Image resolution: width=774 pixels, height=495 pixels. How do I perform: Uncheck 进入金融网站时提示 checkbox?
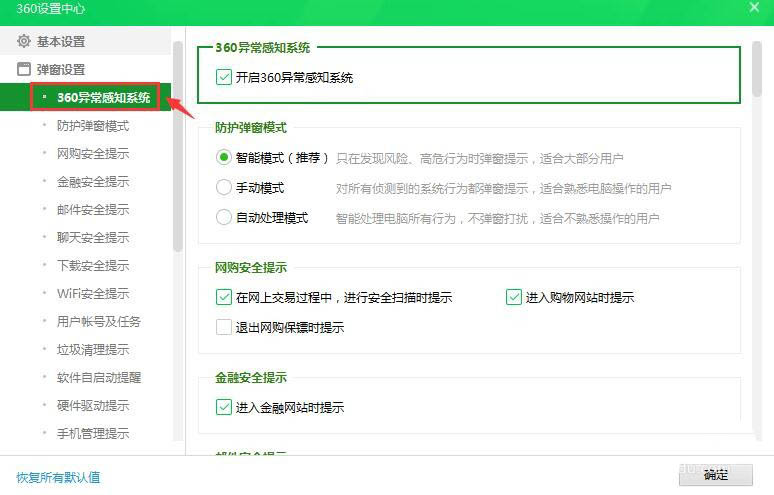point(224,407)
